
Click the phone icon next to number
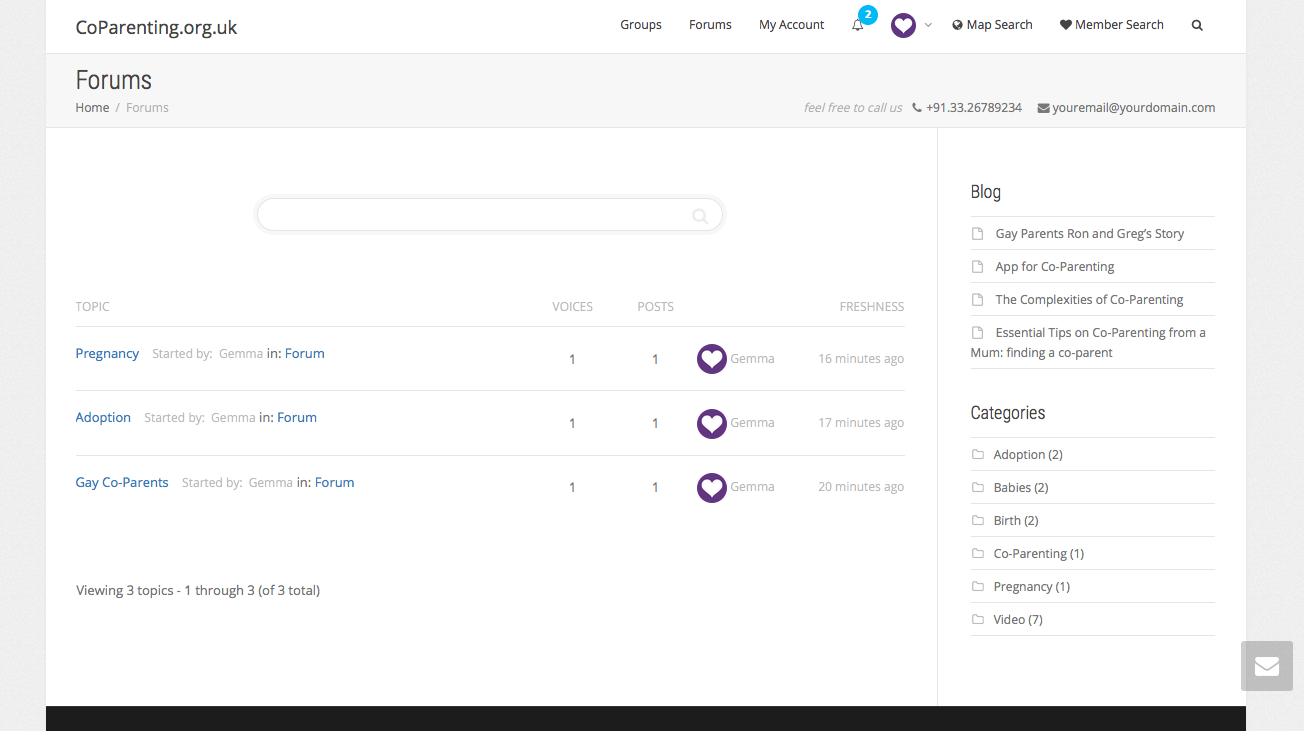coord(917,108)
